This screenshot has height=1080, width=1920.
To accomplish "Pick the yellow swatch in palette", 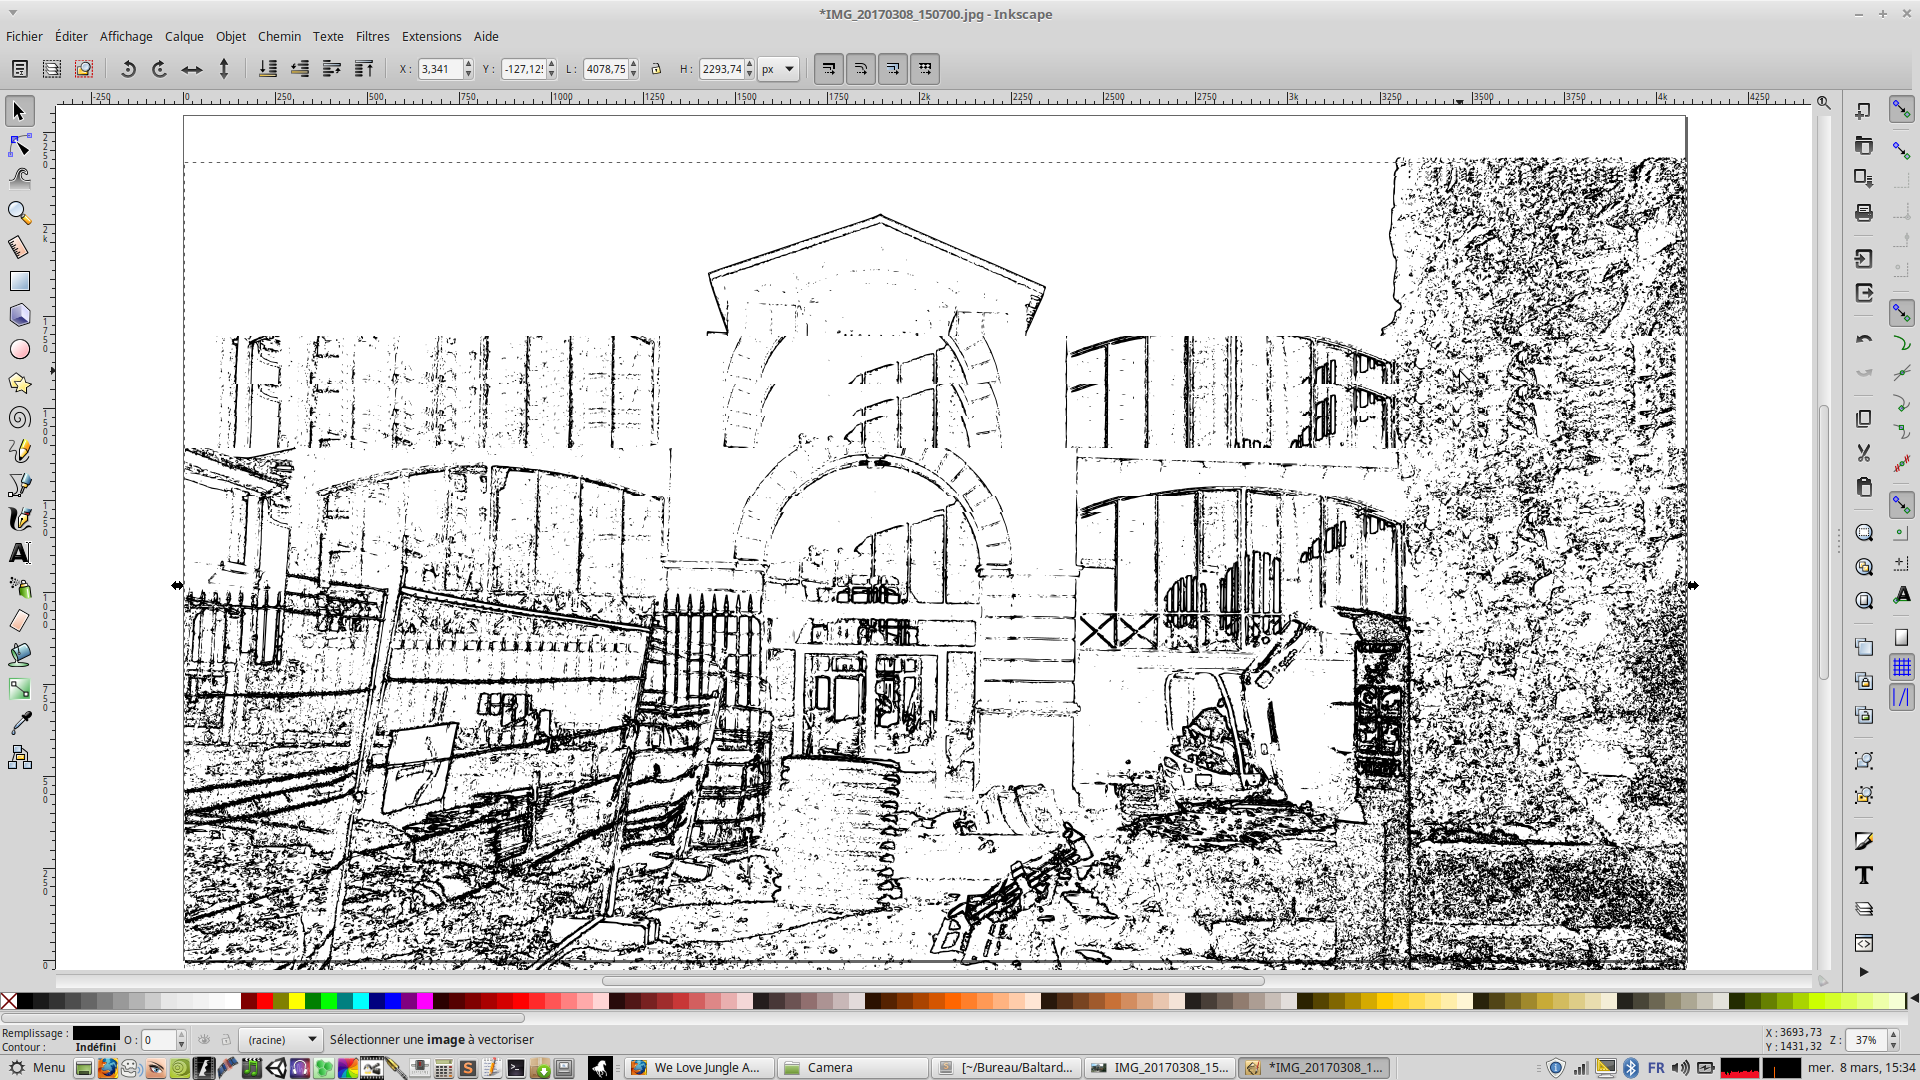I will [297, 1001].
